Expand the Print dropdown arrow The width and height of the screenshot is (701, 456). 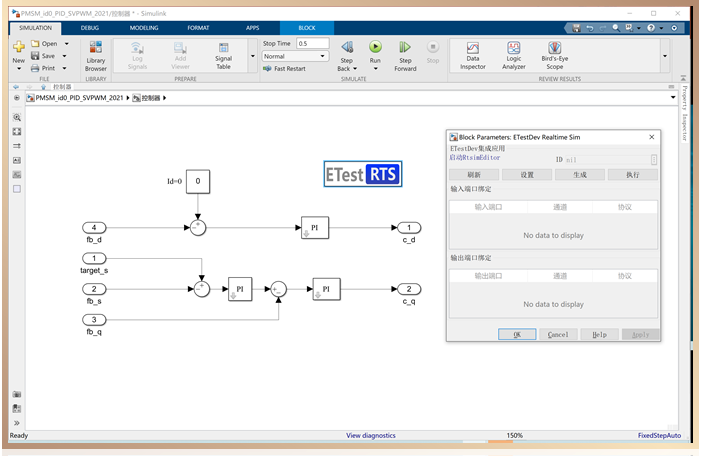(x=64, y=68)
